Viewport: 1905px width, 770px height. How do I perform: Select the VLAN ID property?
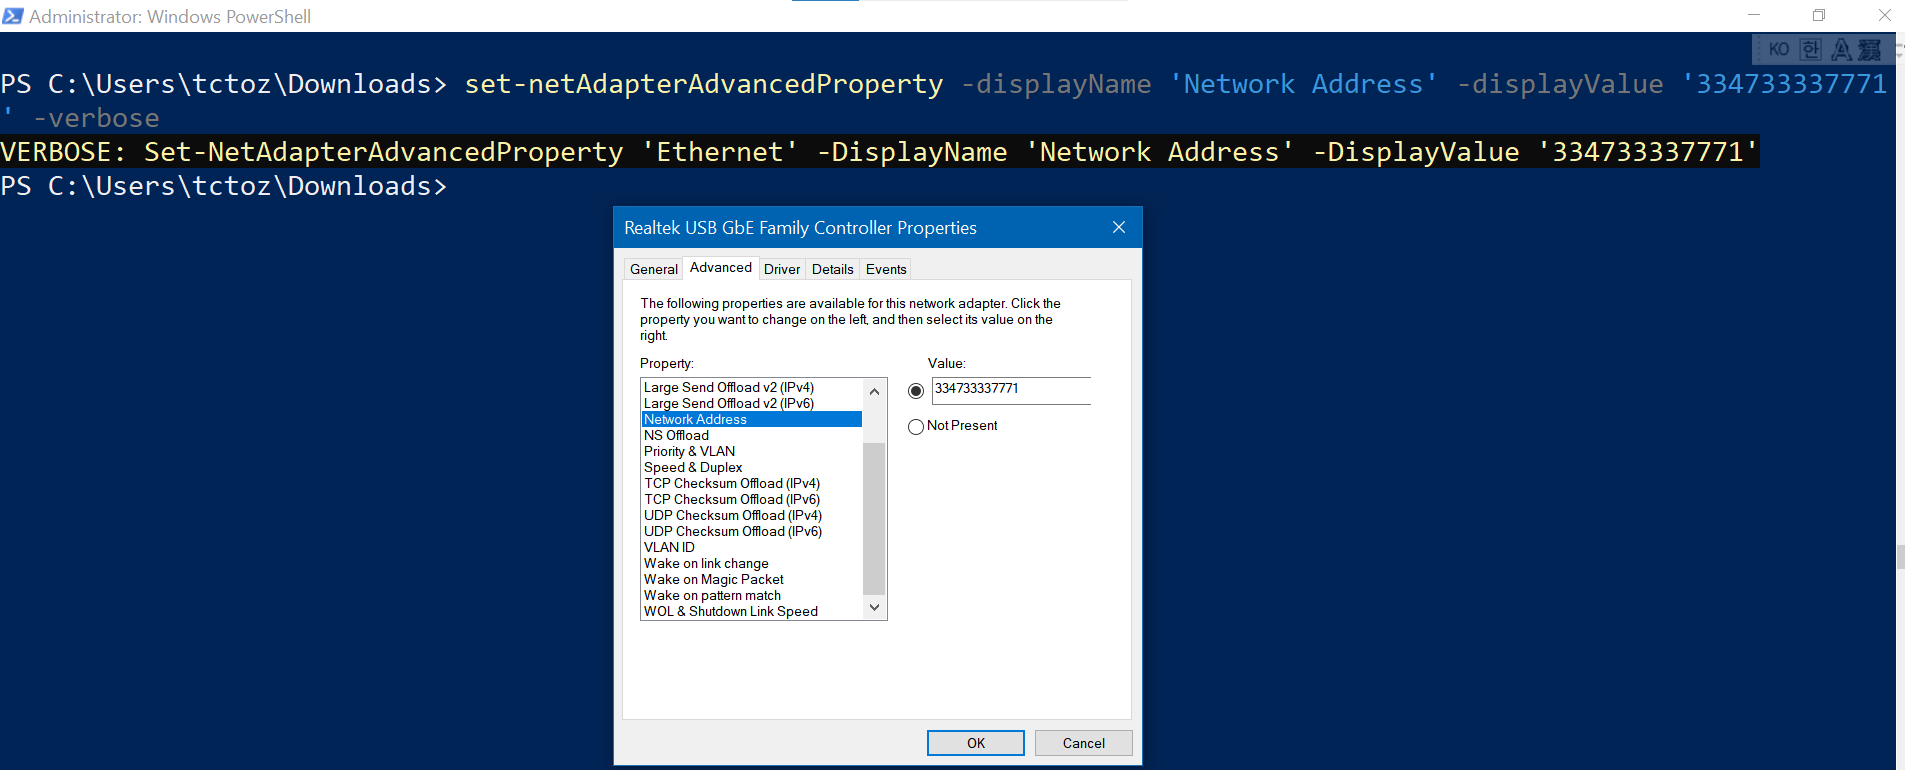pyautogui.click(x=752, y=547)
